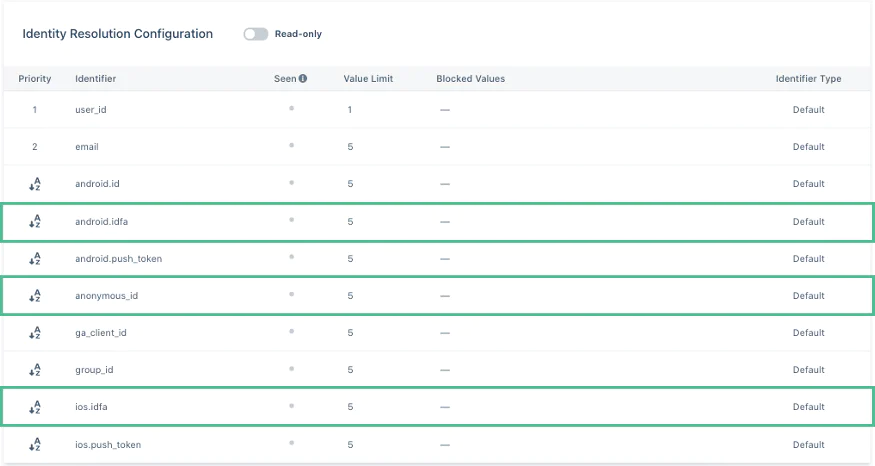Click the seen dot for anonymous_id
Viewport: 875px width, 466px height.
(x=291, y=294)
